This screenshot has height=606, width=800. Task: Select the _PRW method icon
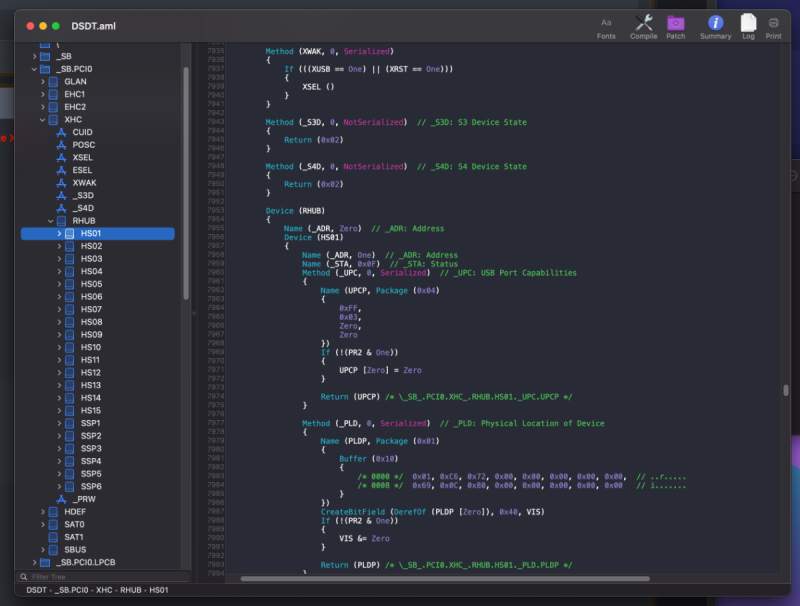(62, 499)
